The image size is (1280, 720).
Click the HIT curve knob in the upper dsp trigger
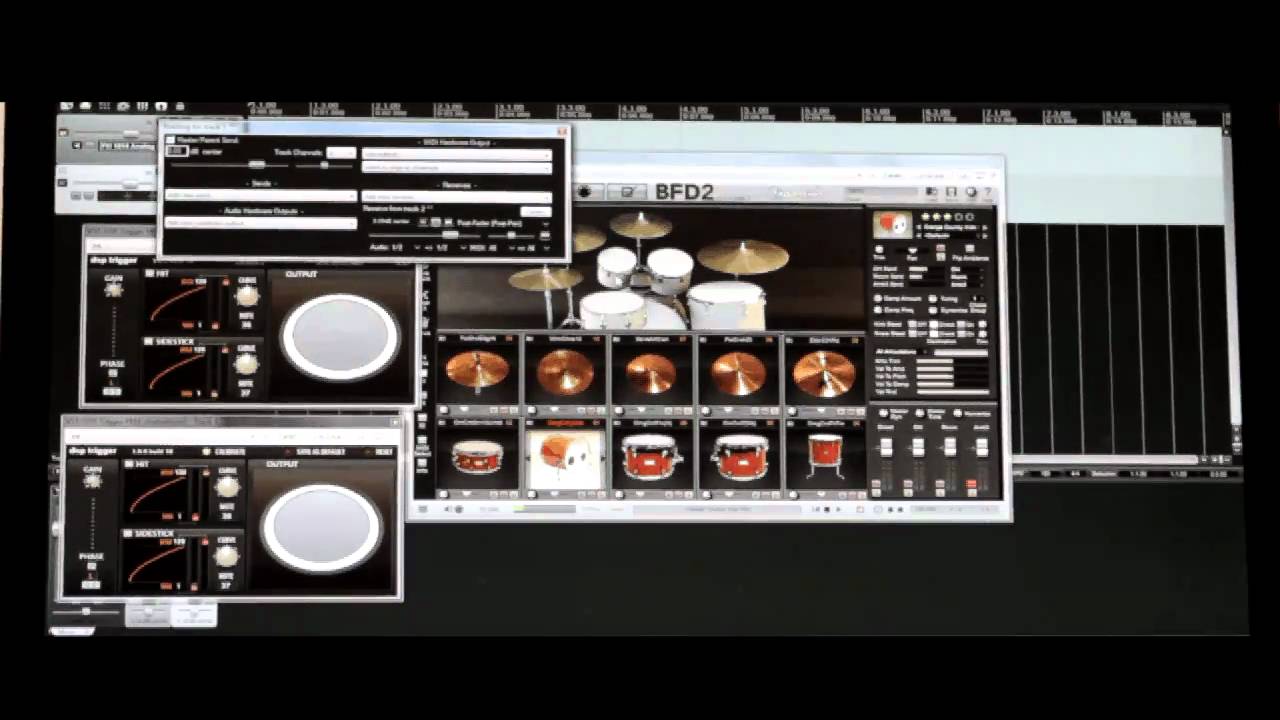[246, 296]
